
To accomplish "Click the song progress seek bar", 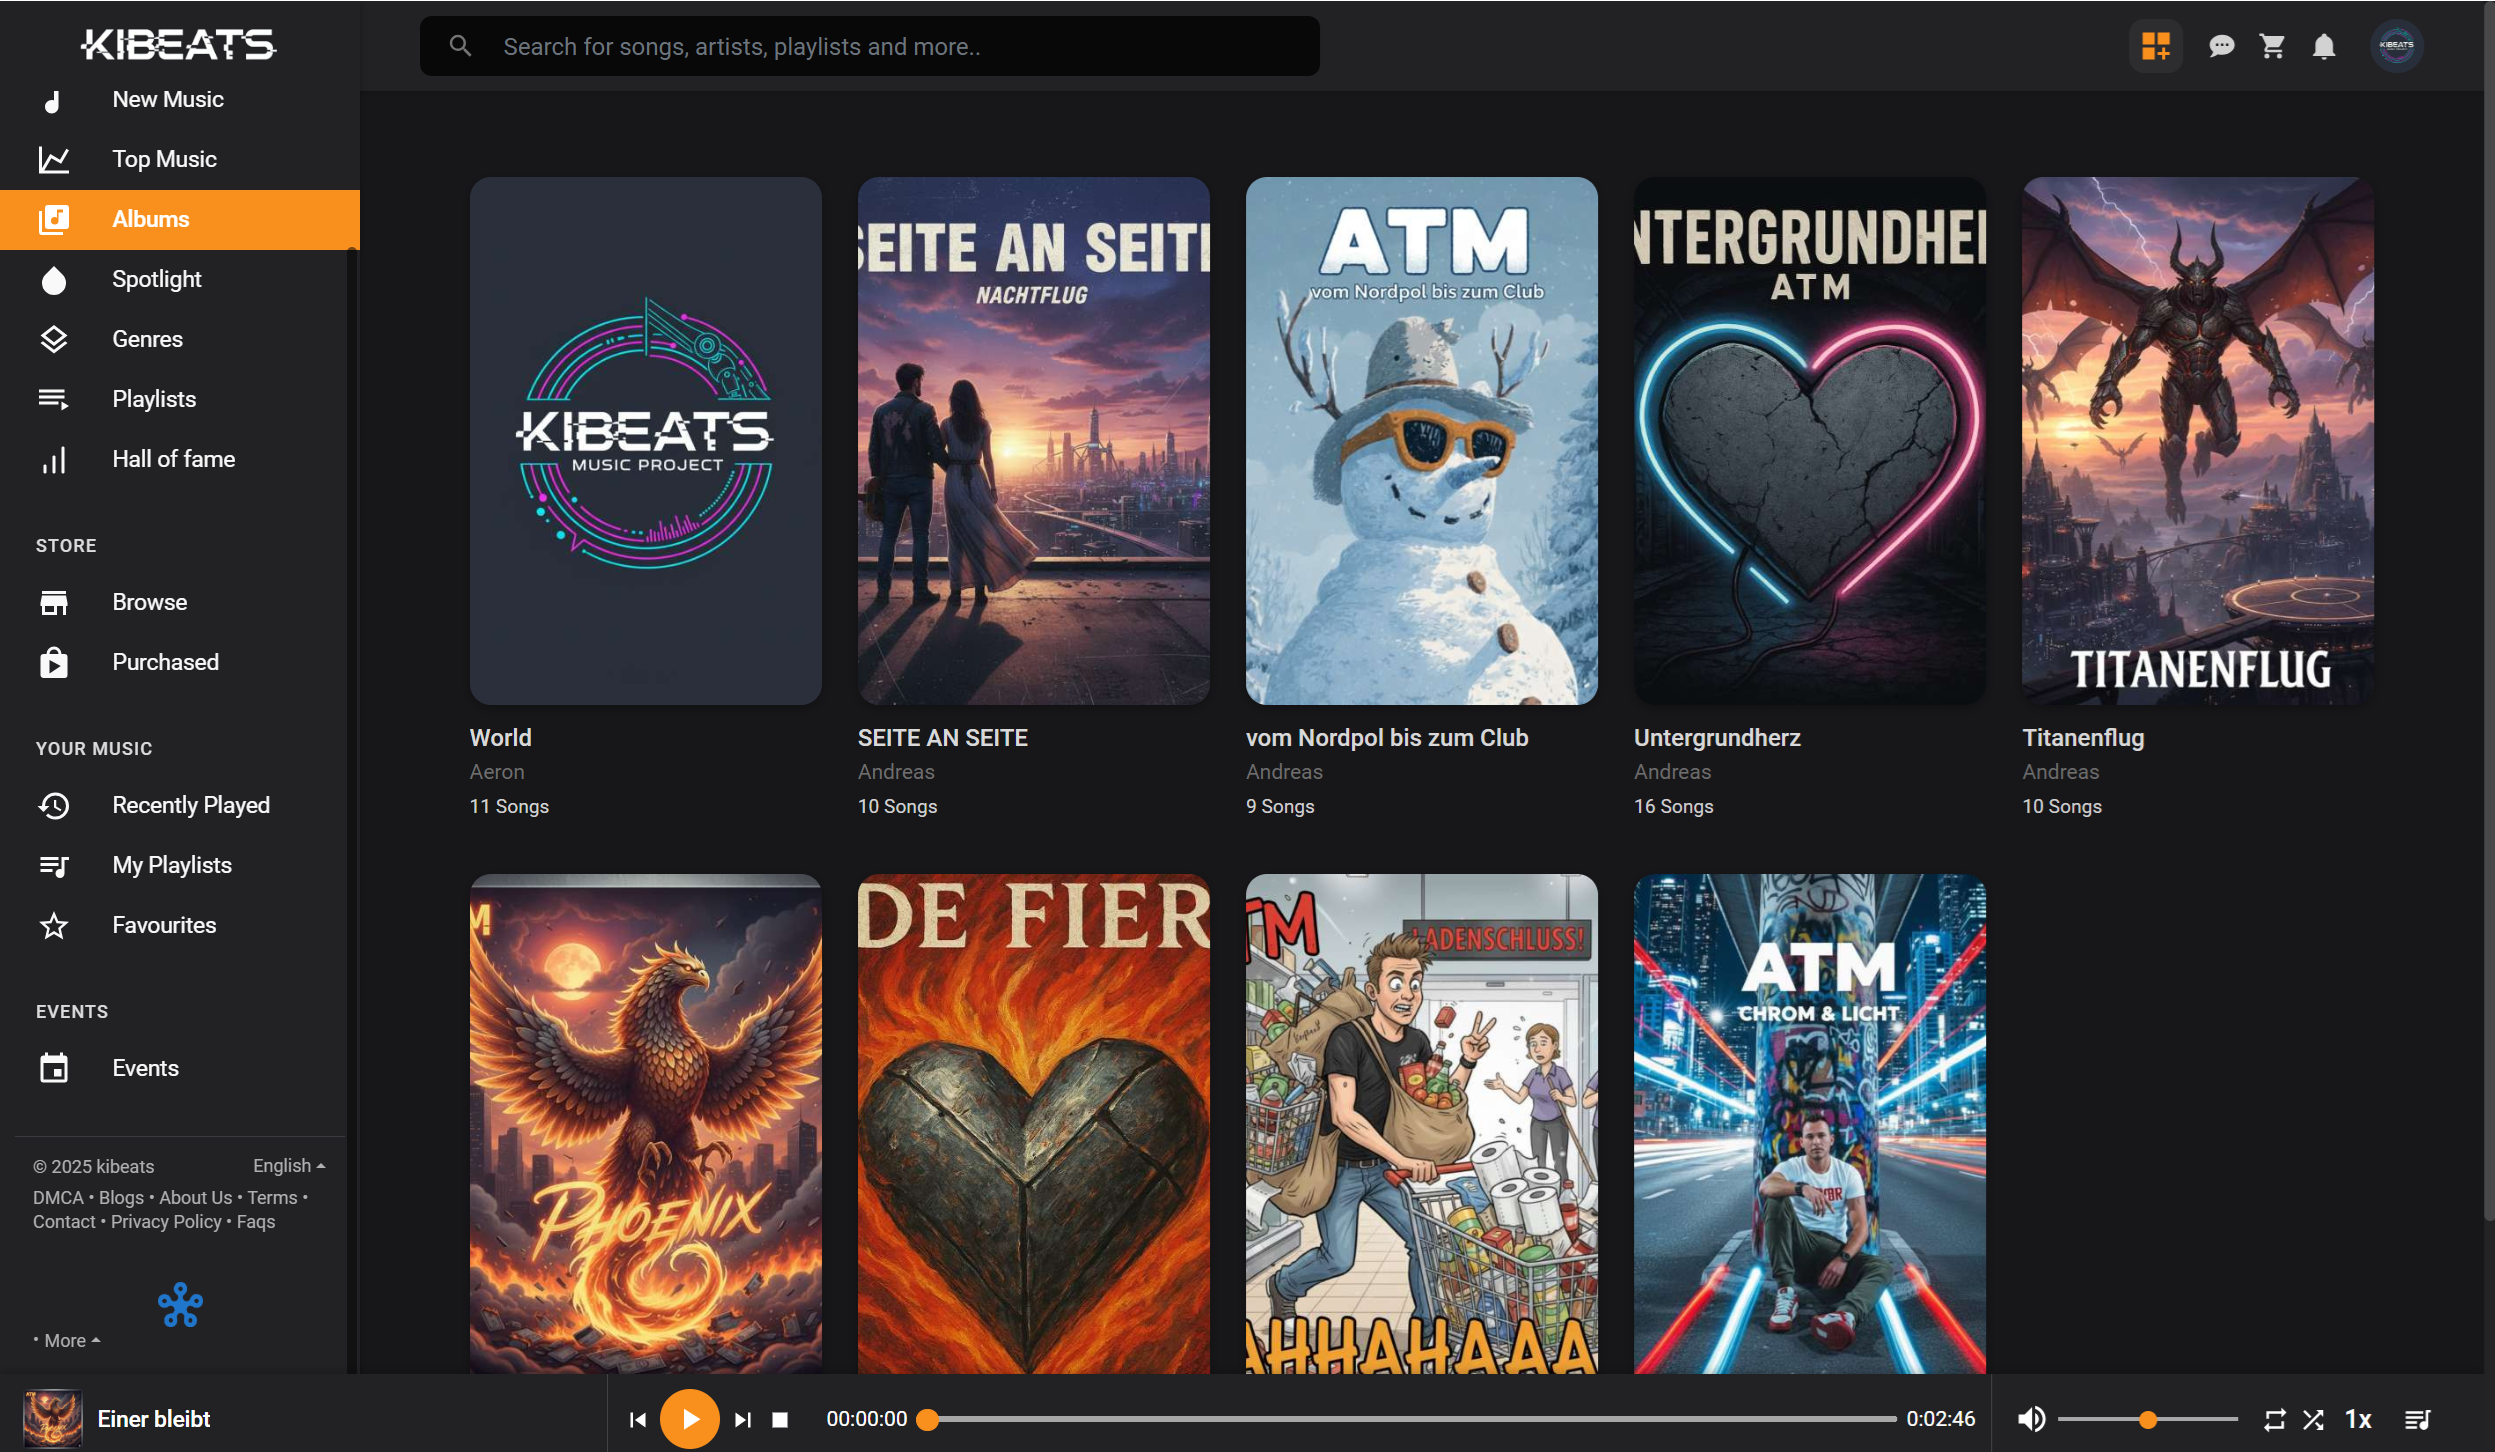I will (x=1410, y=1419).
